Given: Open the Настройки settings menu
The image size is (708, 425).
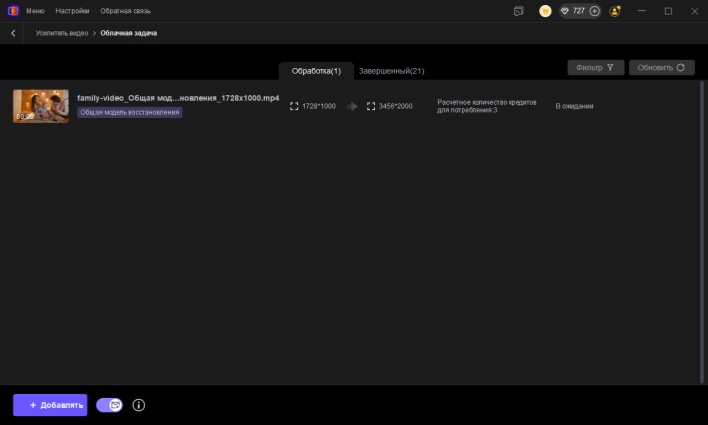Looking at the screenshot, I should pos(73,11).
